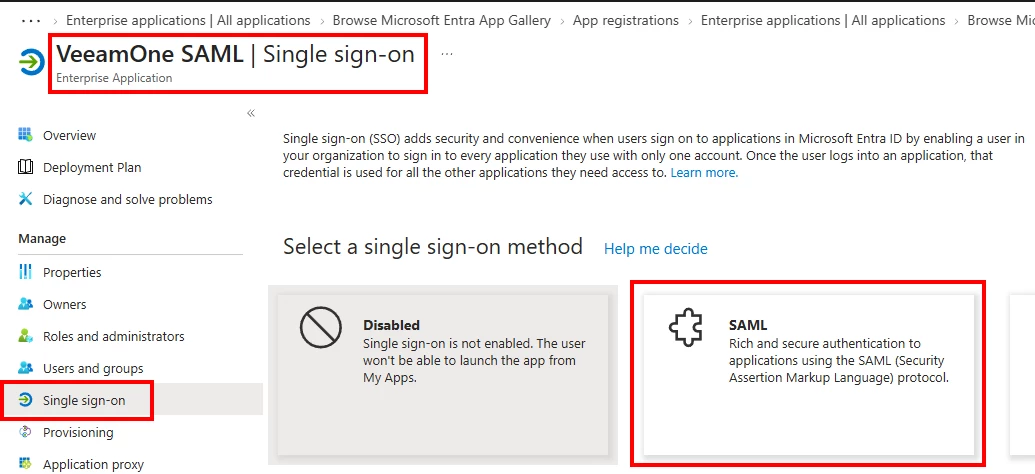The width and height of the screenshot is (1035, 474).
Task: Click the Diagnose and solve problems wrench icon
Action: point(26,199)
